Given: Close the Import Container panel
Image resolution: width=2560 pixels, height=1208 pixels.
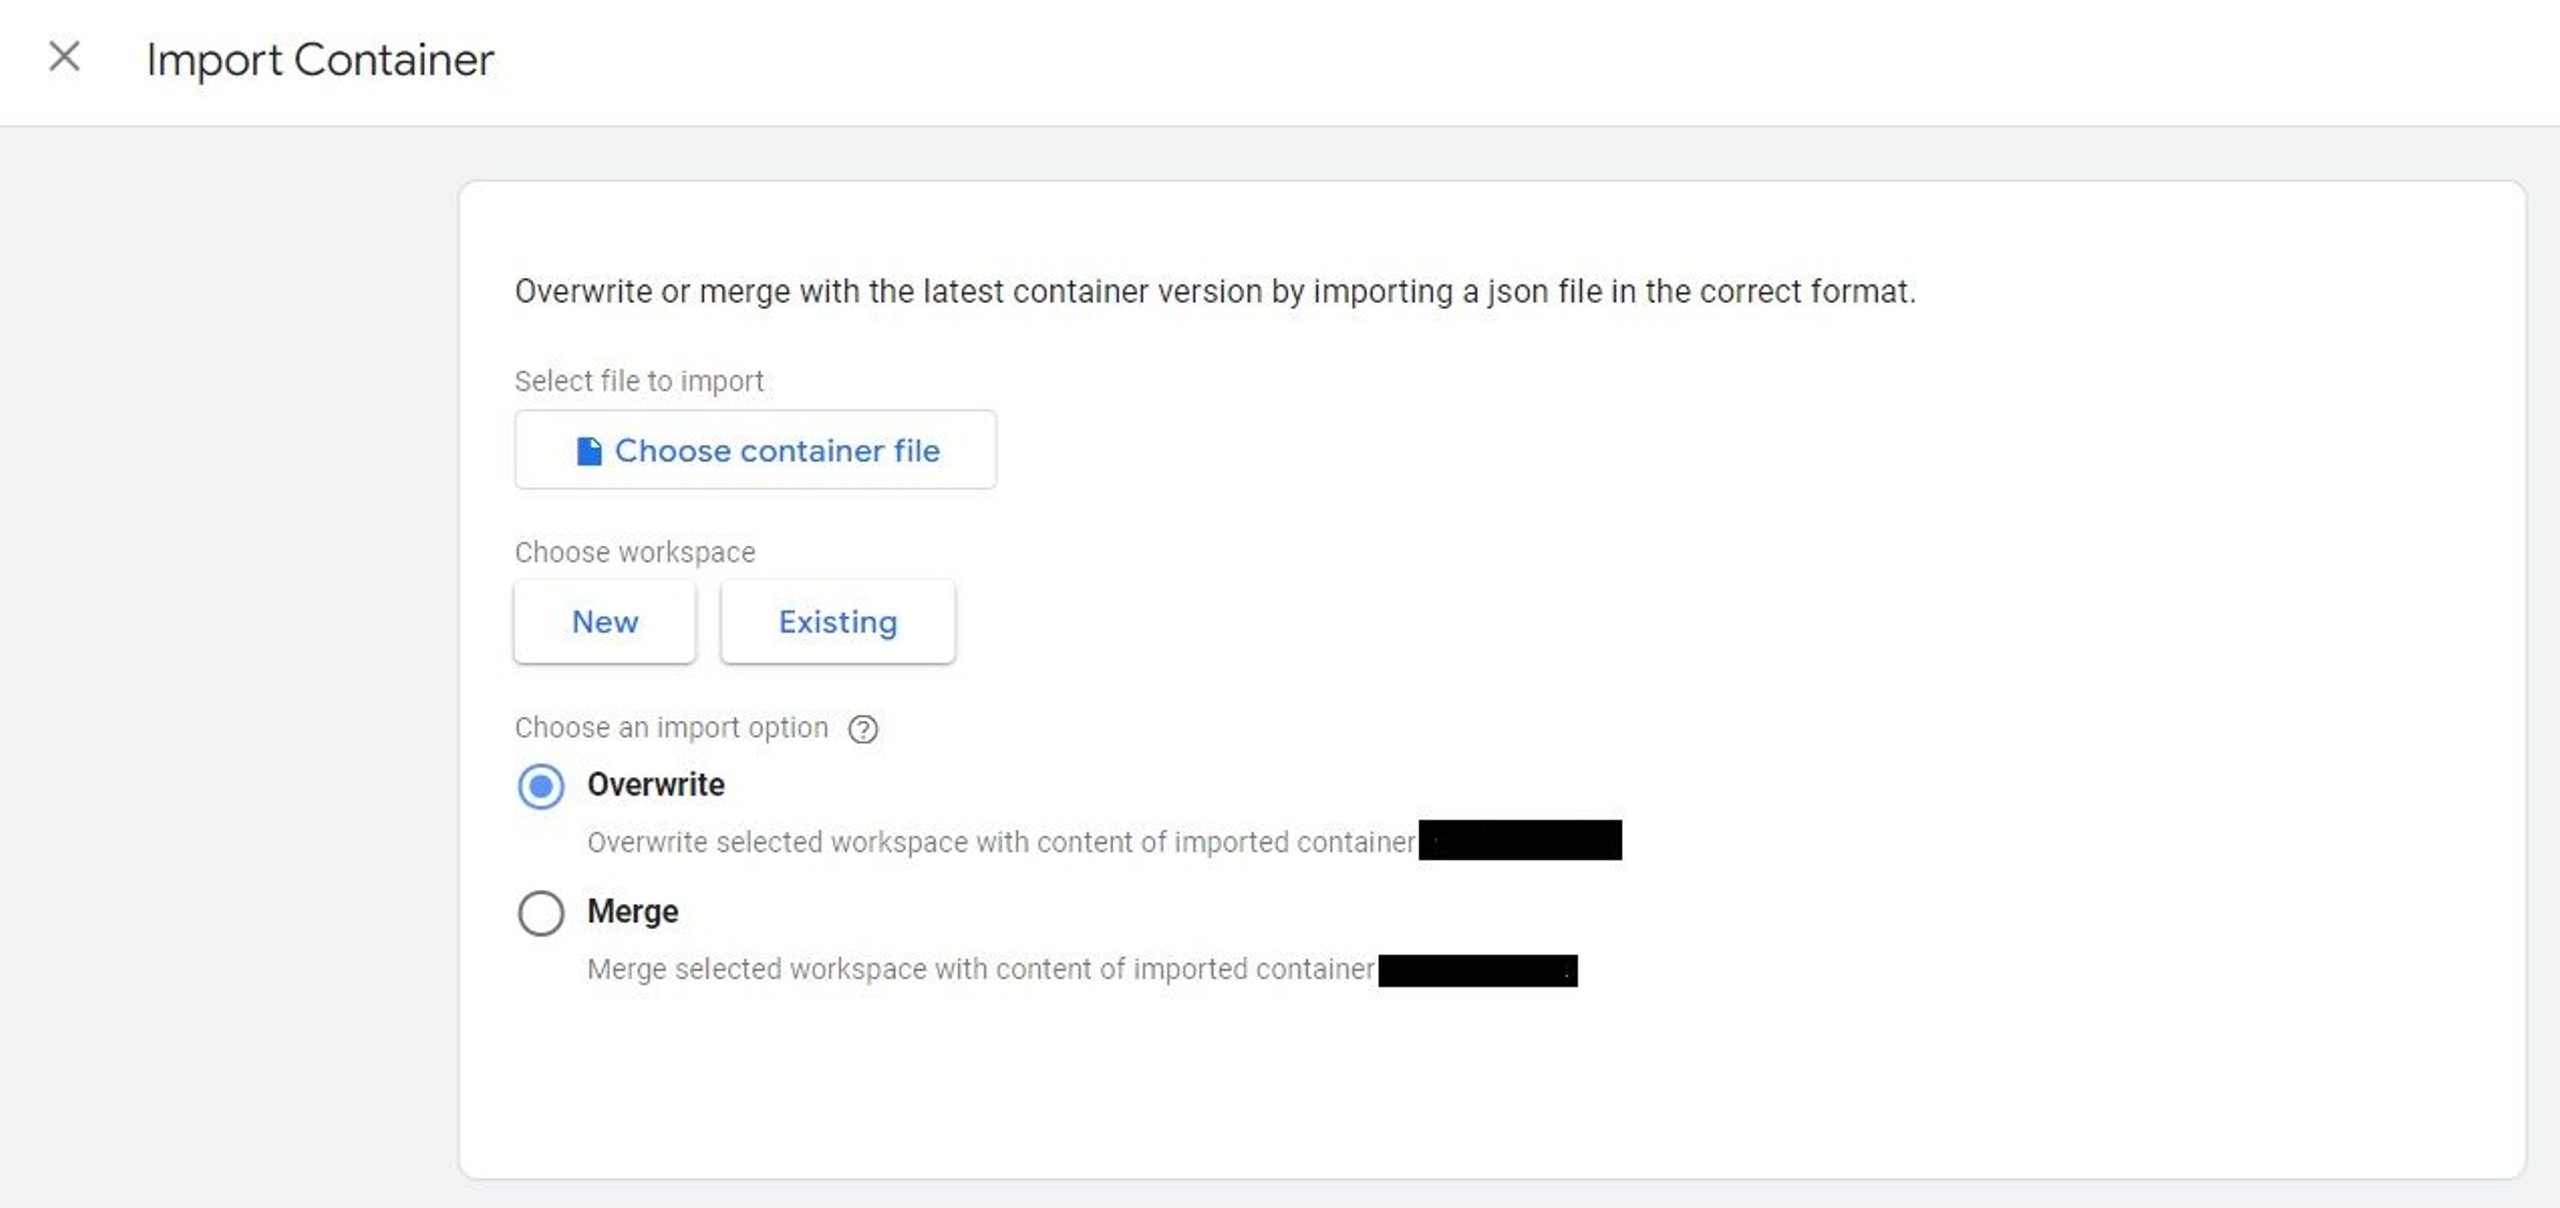Looking at the screenshot, I should pos(64,57).
